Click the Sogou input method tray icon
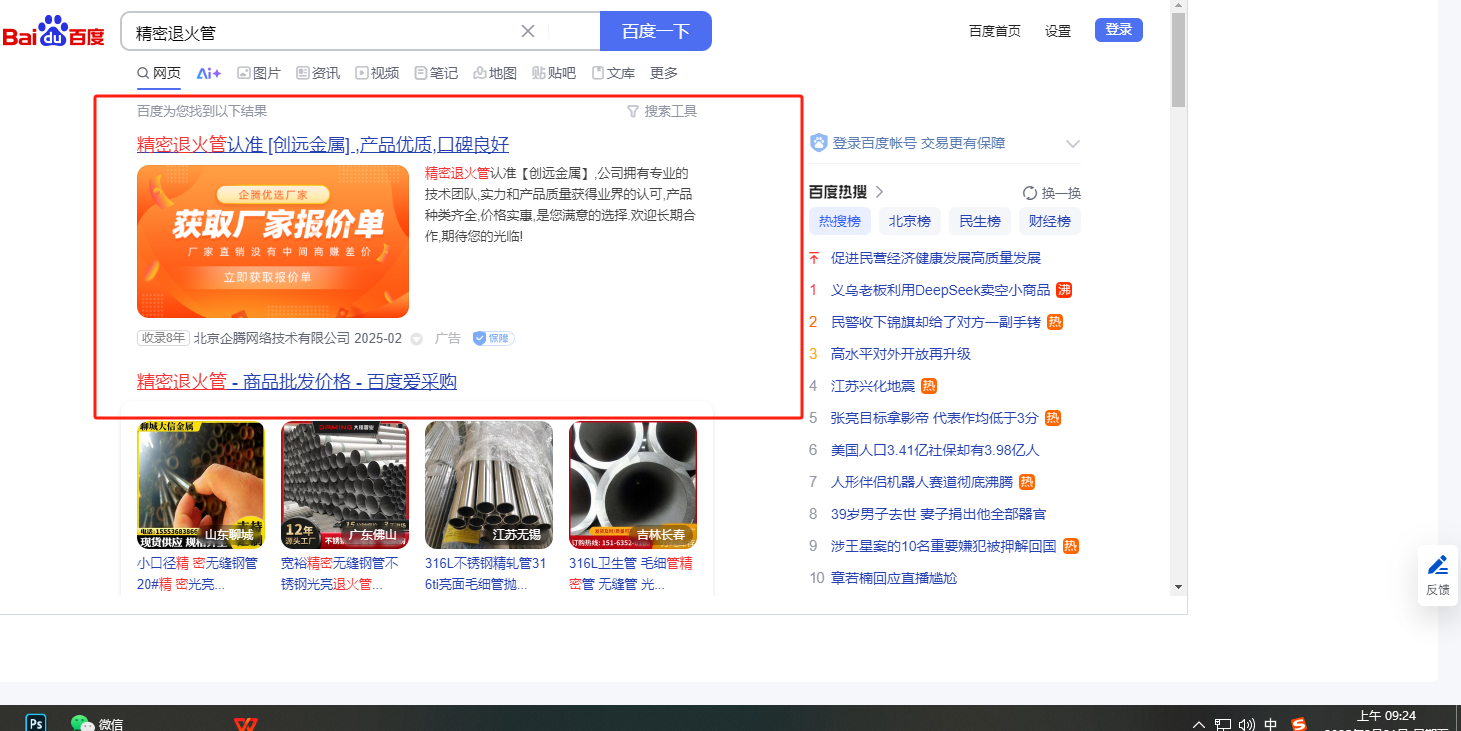 click(1299, 724)
